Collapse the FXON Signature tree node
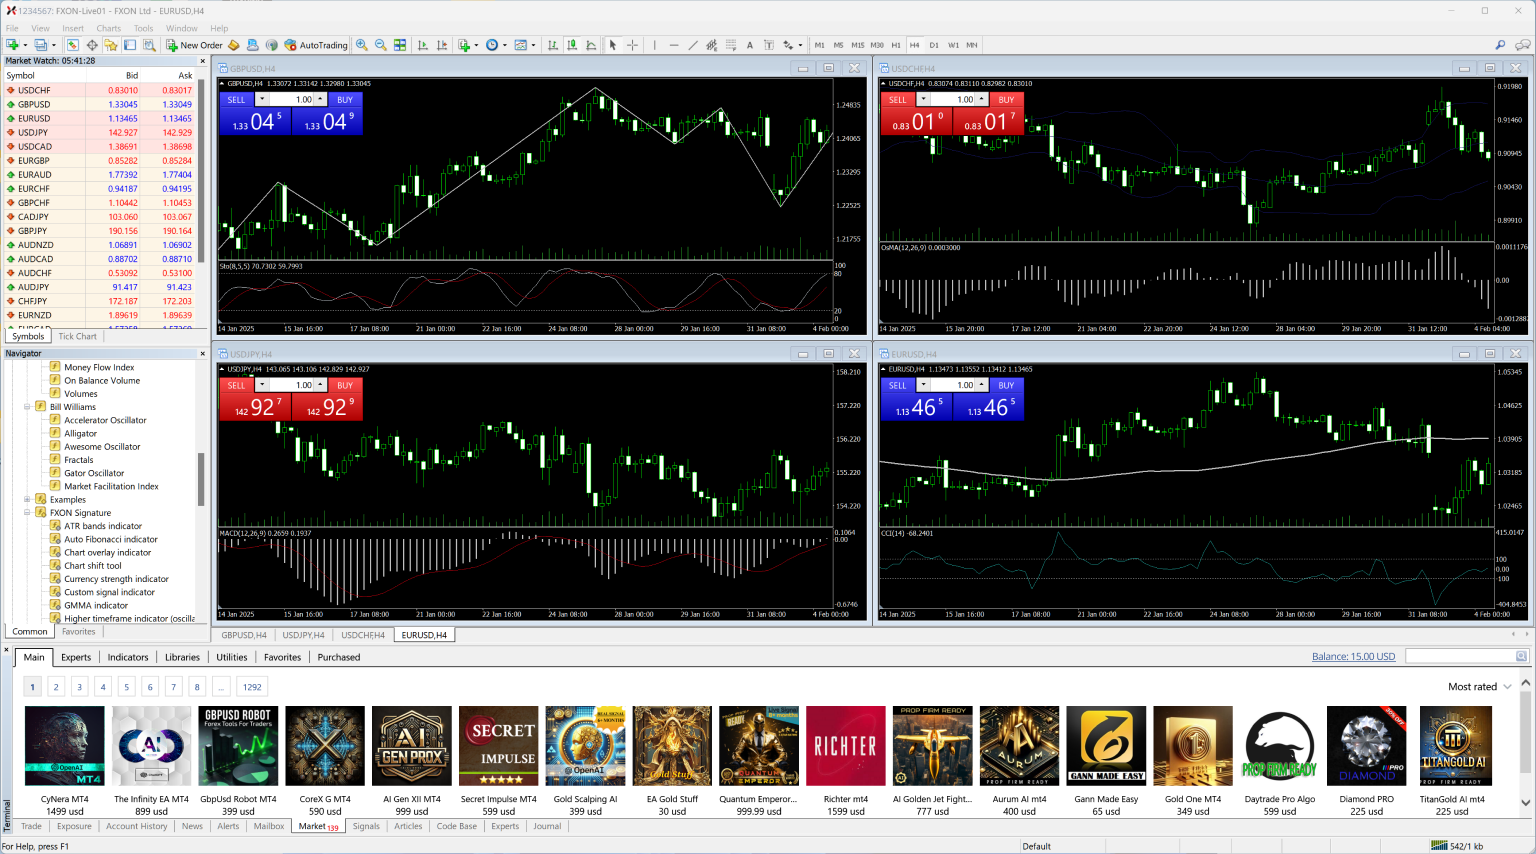The height and width of the screenshot is (854, 1536). pyautogui.click(x=27, y=513)
